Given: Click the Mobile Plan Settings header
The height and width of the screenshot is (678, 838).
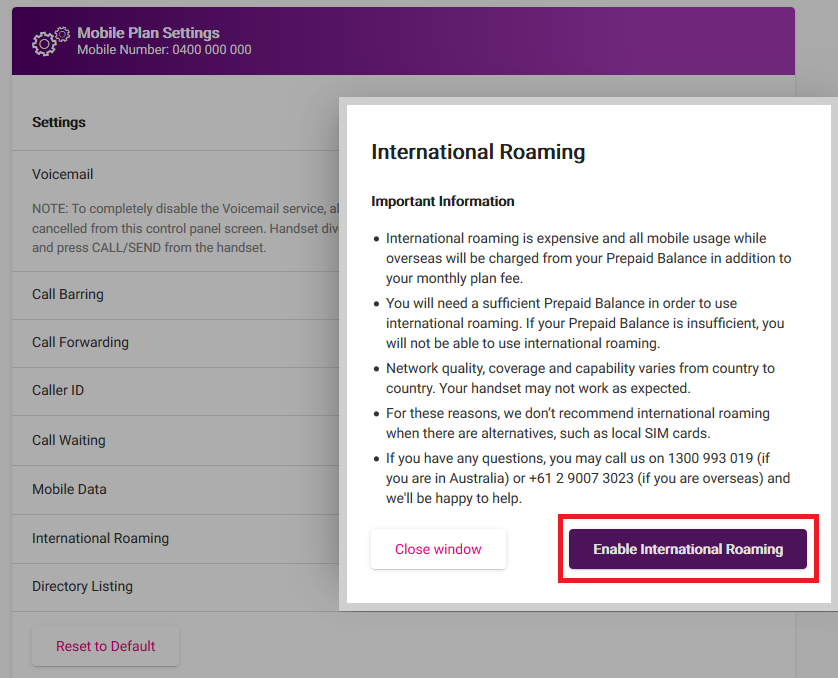Looking at the screenshot, I should click(x=148, y=32).
